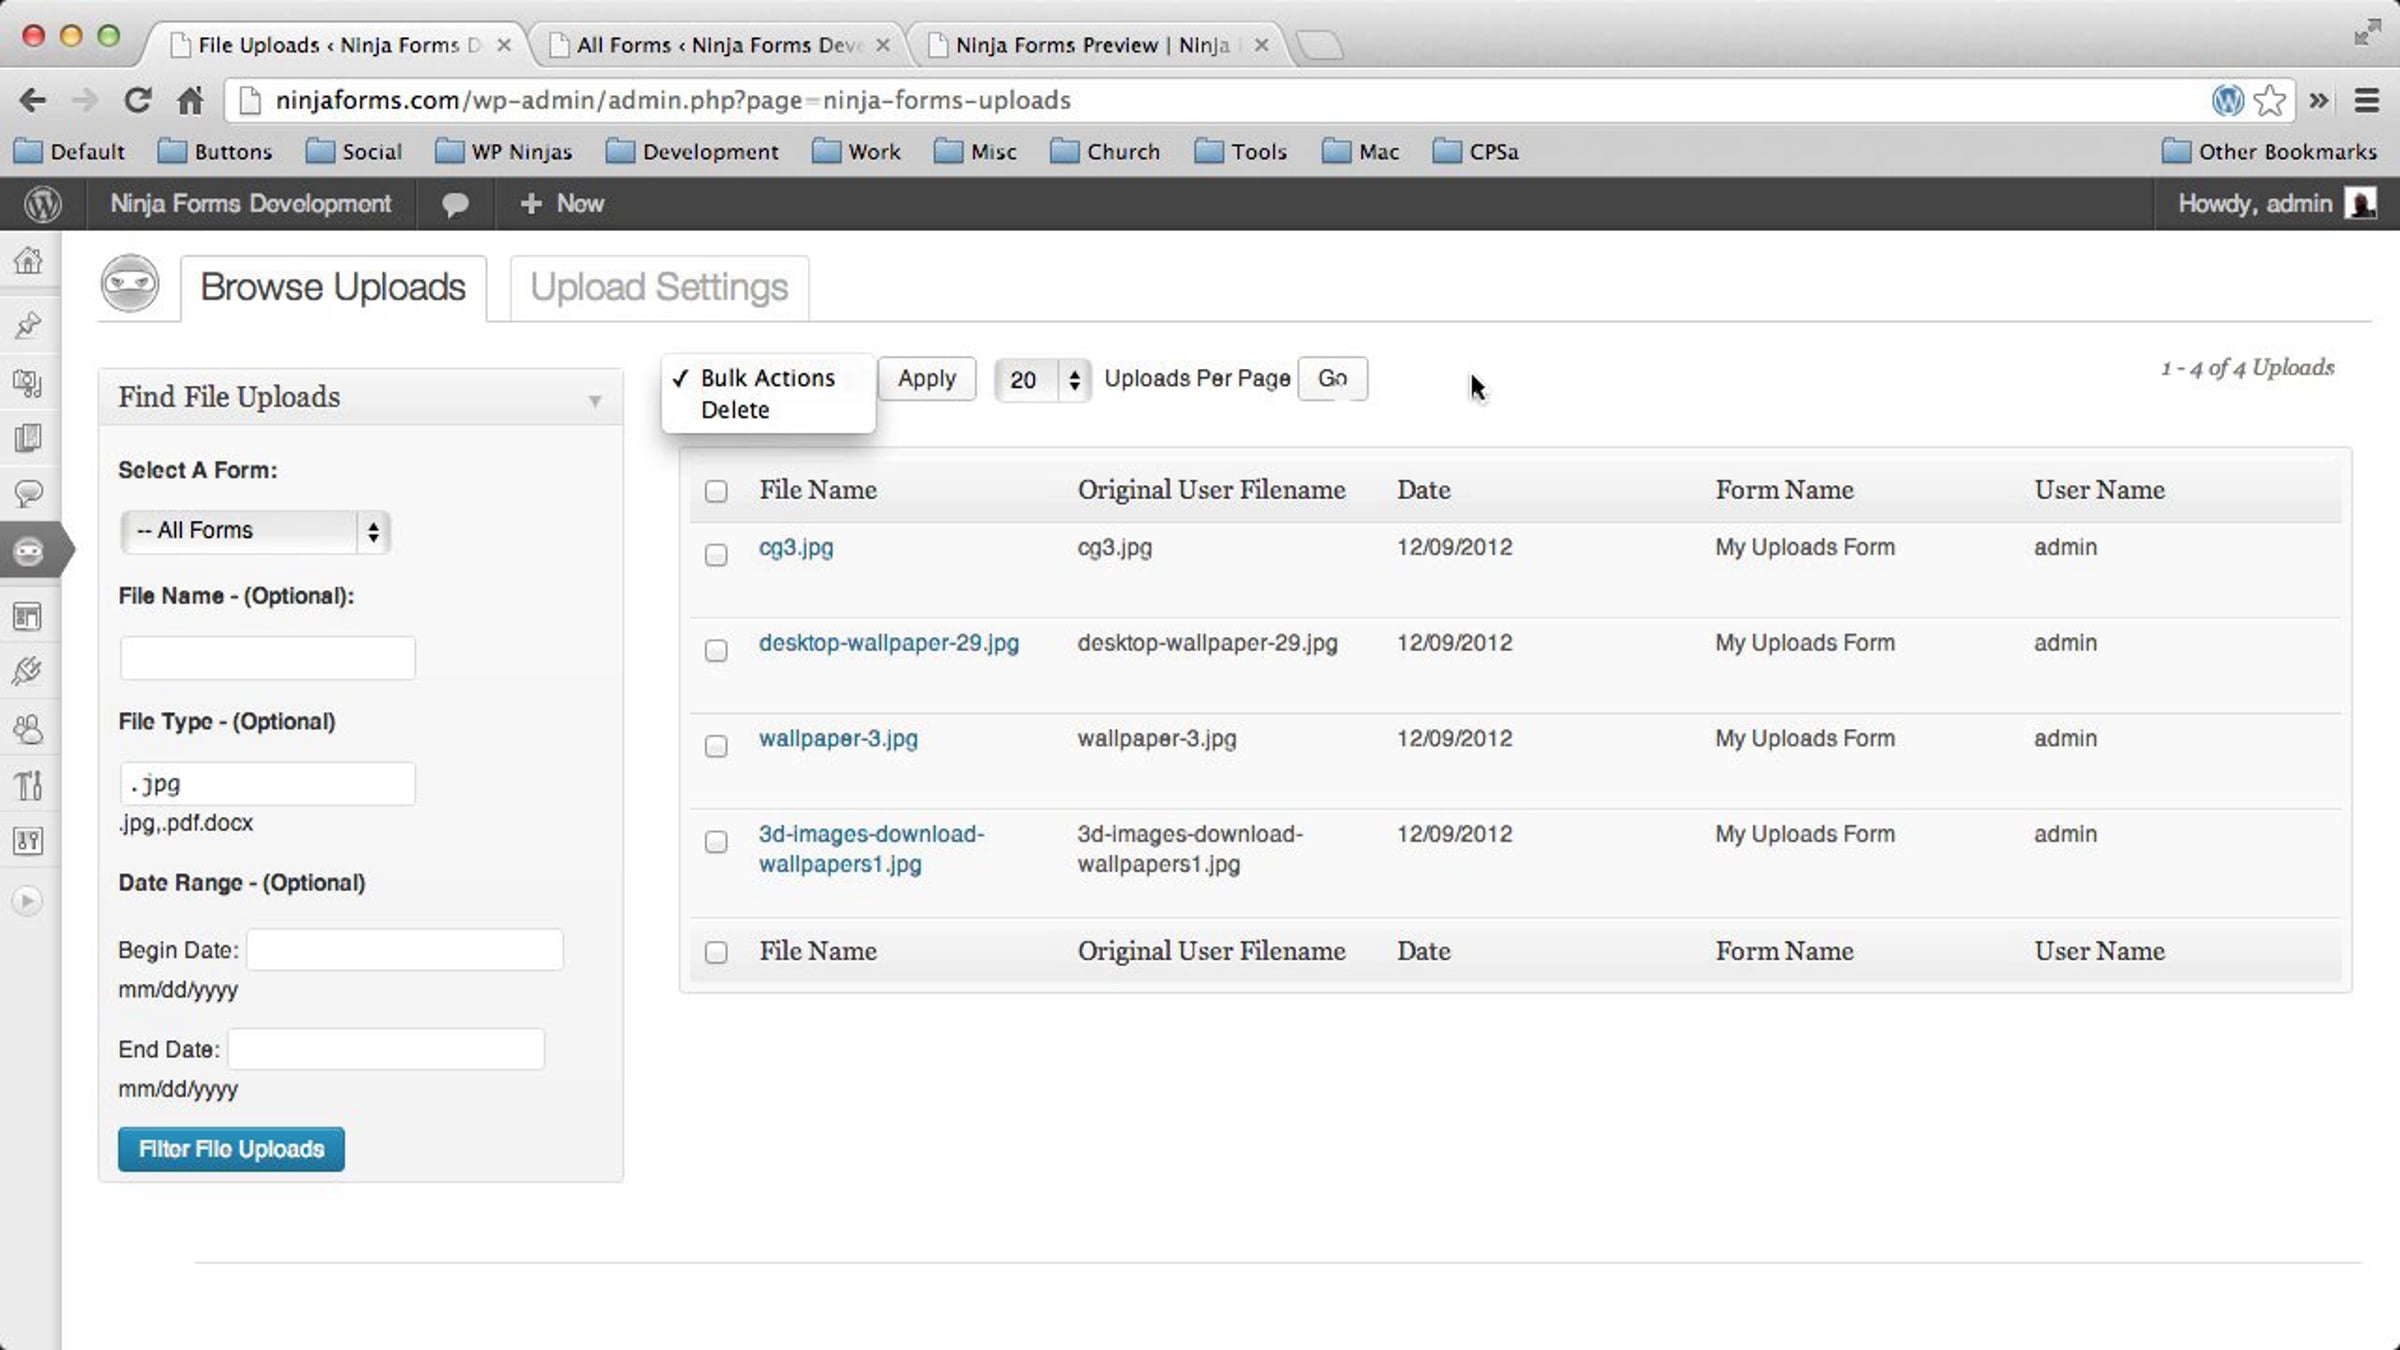Open the Plugins plug icon in sidebar
Screen dimensions: 2400x1350
click(x=28, y=671)
